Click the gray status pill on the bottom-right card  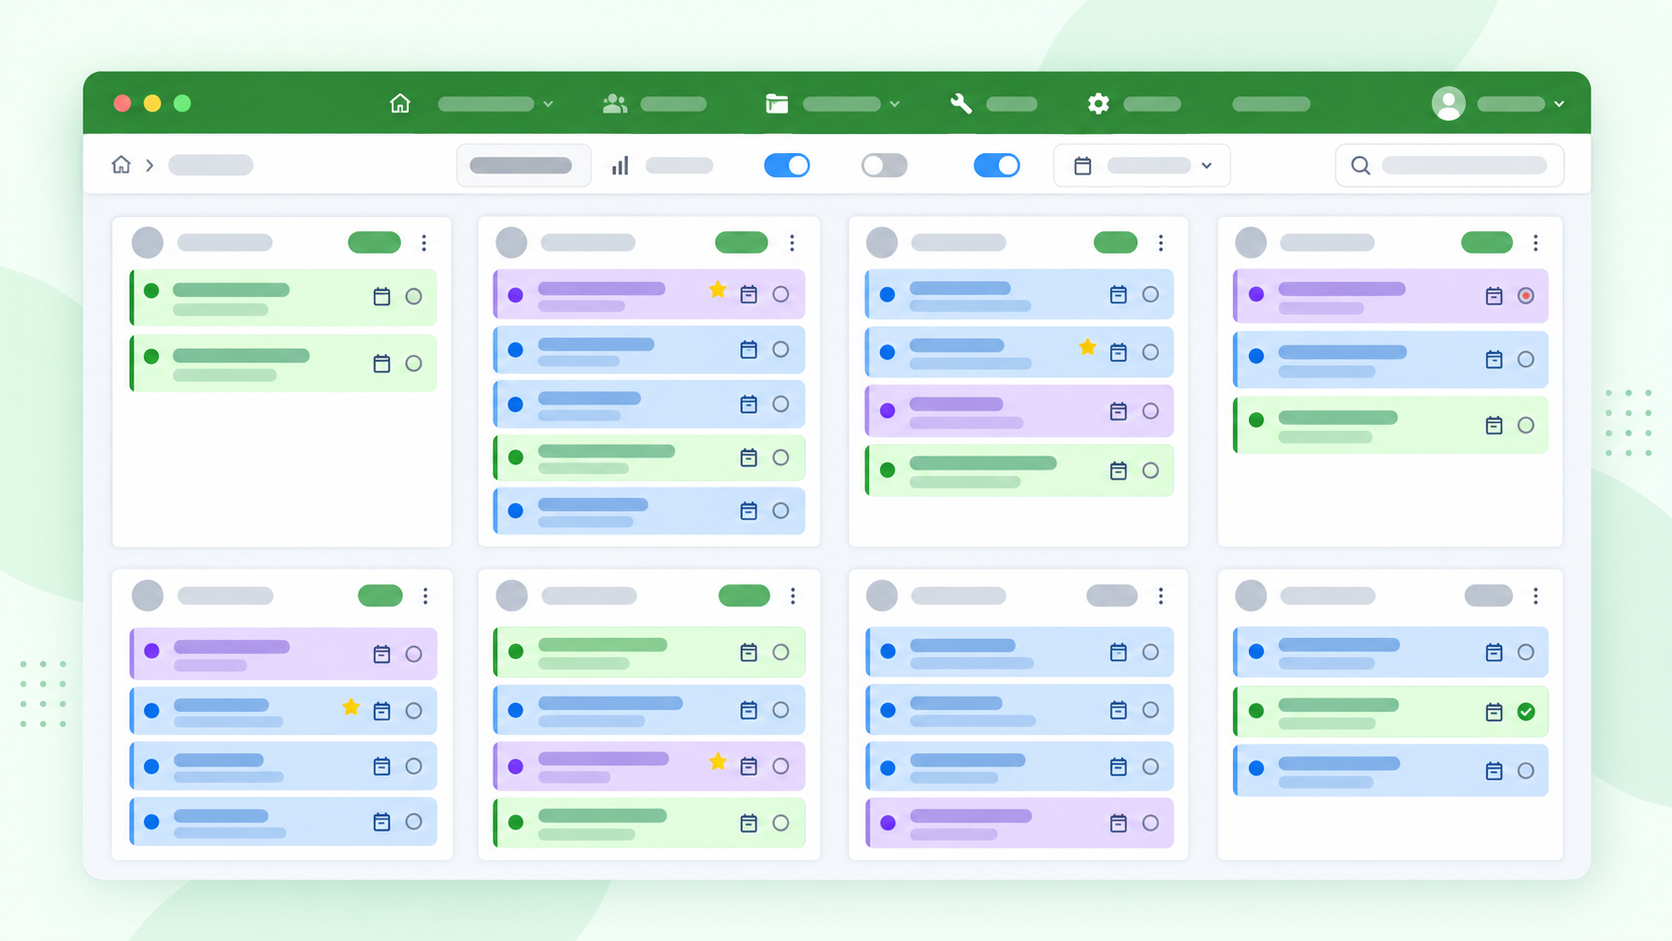tap(1488, 596)
